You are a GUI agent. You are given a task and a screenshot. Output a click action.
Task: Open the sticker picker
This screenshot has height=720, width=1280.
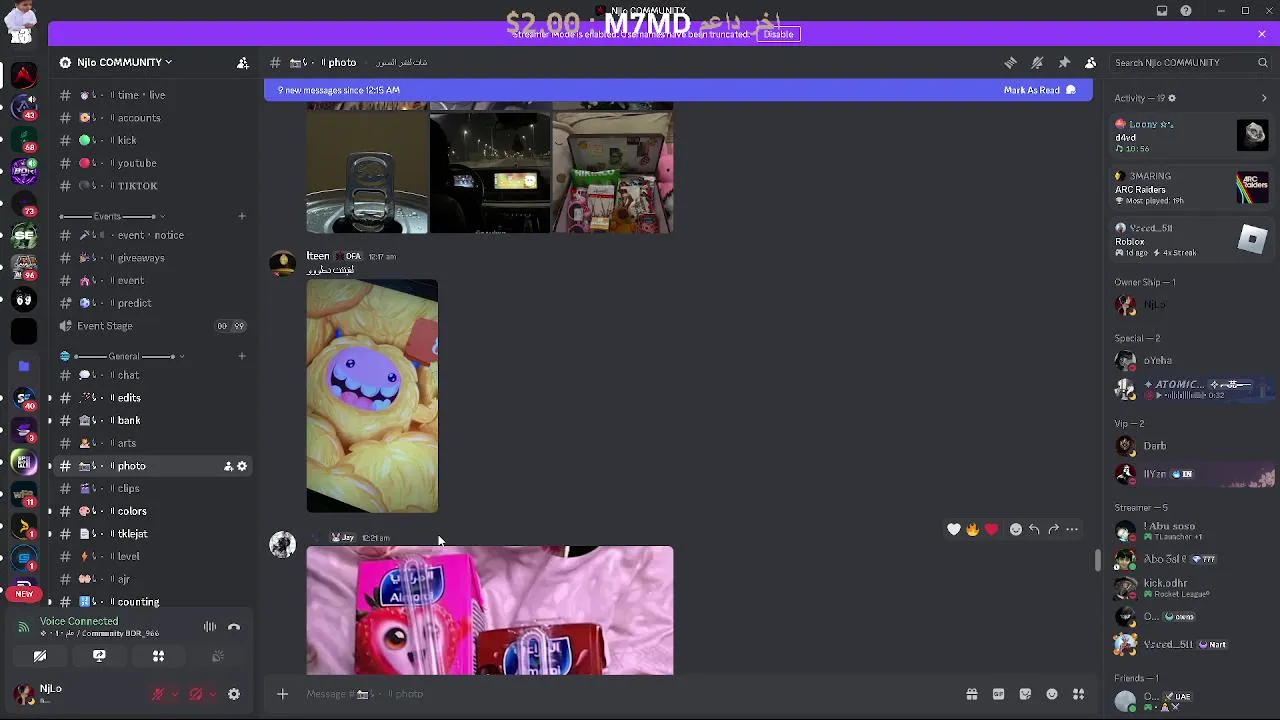coord(1025,694)
